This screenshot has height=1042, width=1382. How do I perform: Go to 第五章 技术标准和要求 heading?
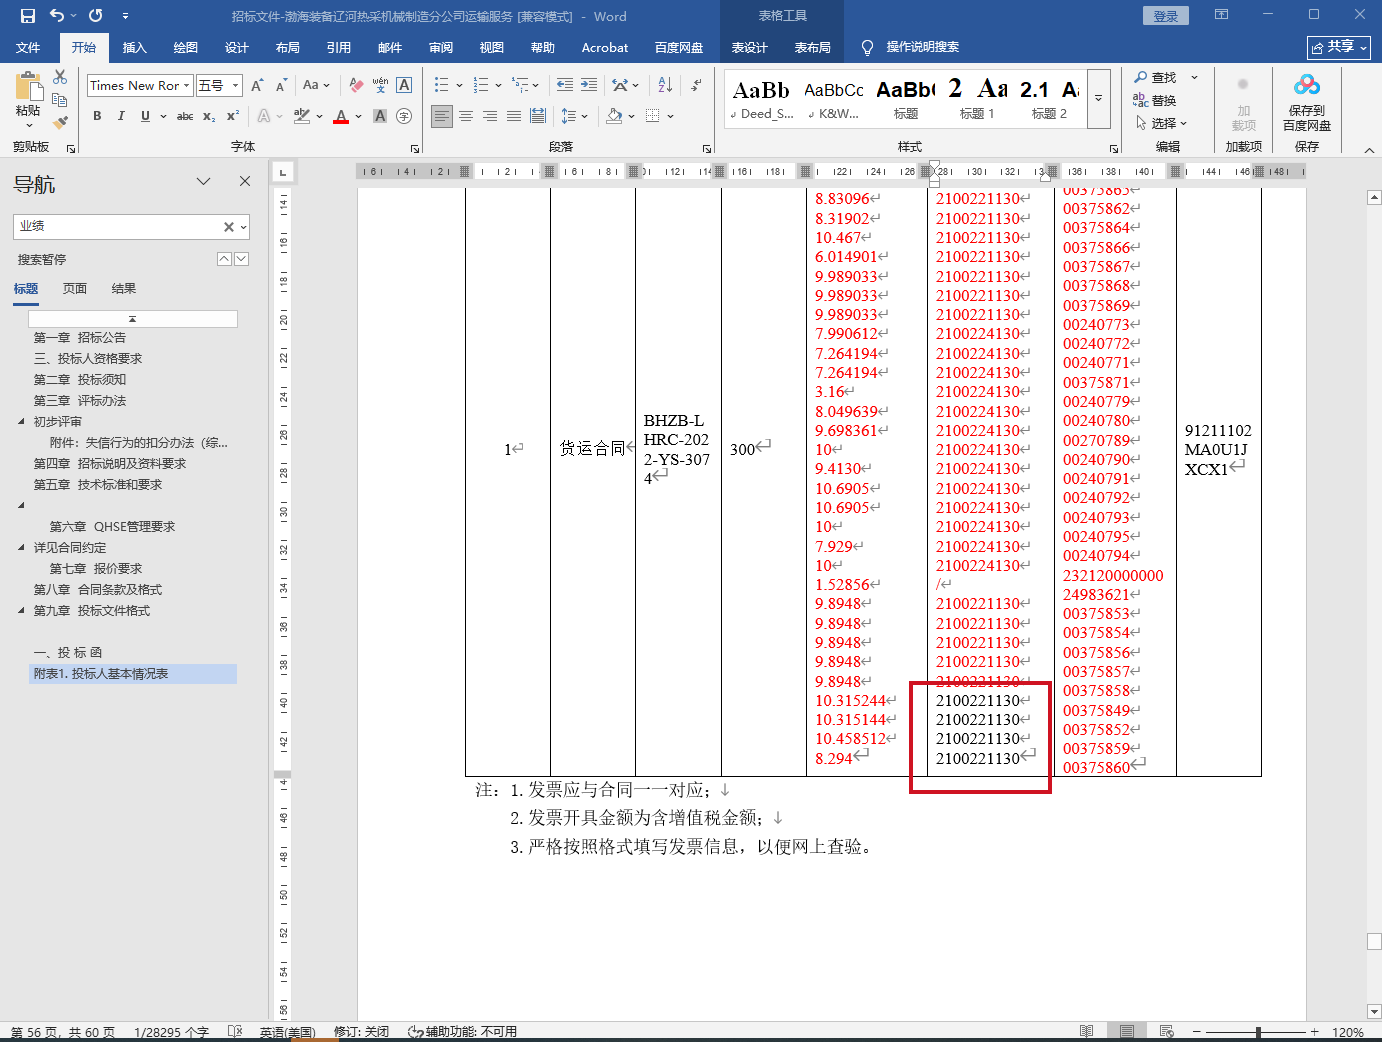98,485
